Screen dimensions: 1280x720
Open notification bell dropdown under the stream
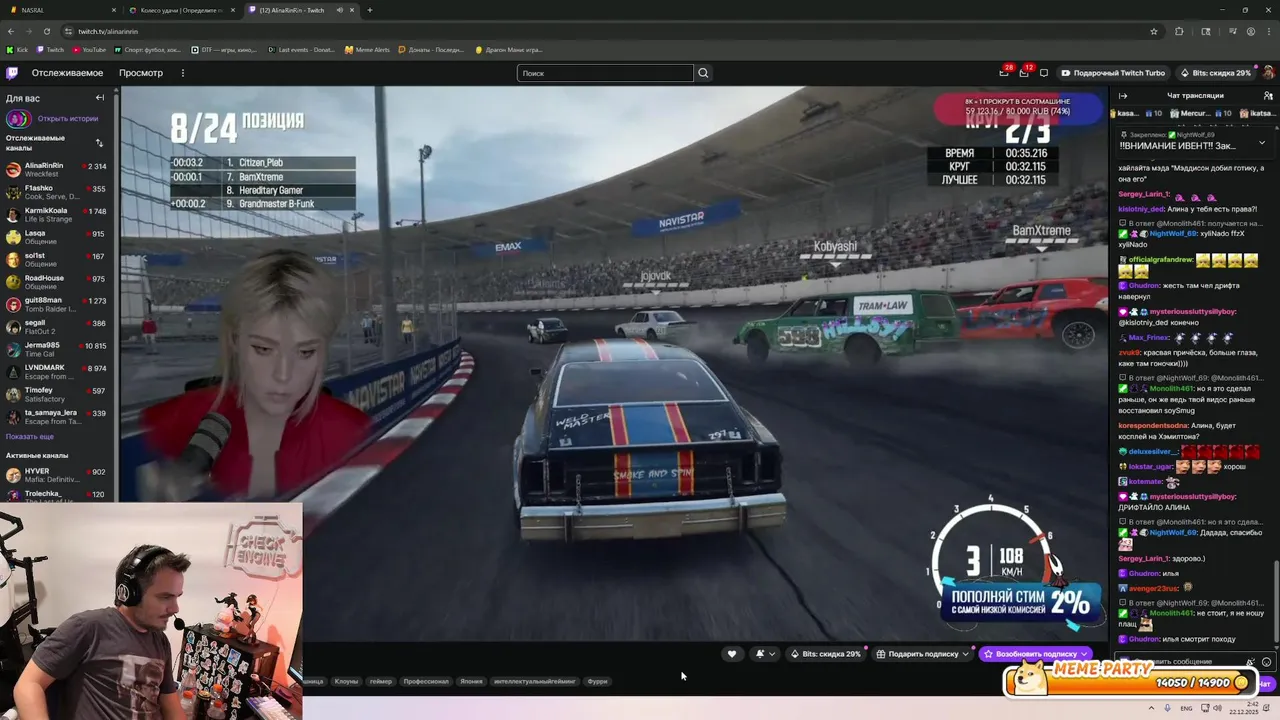[x=765, y=654]
